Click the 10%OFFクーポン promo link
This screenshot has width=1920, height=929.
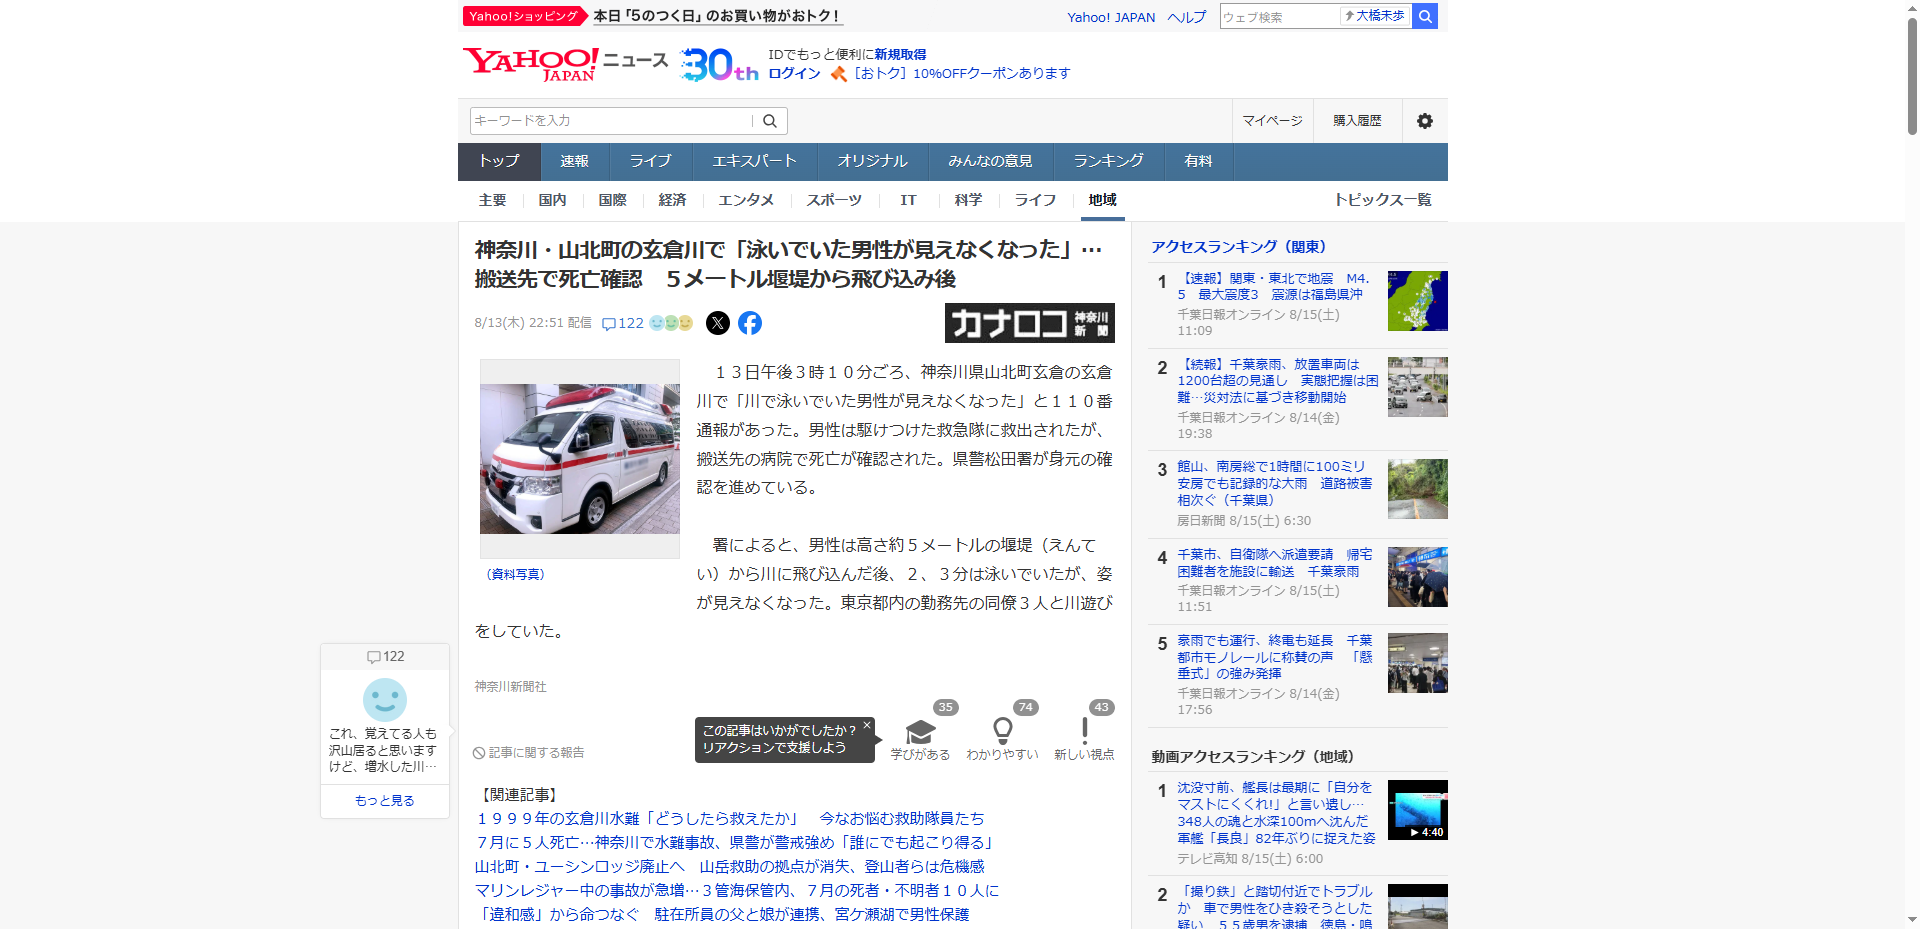point(962,73)
